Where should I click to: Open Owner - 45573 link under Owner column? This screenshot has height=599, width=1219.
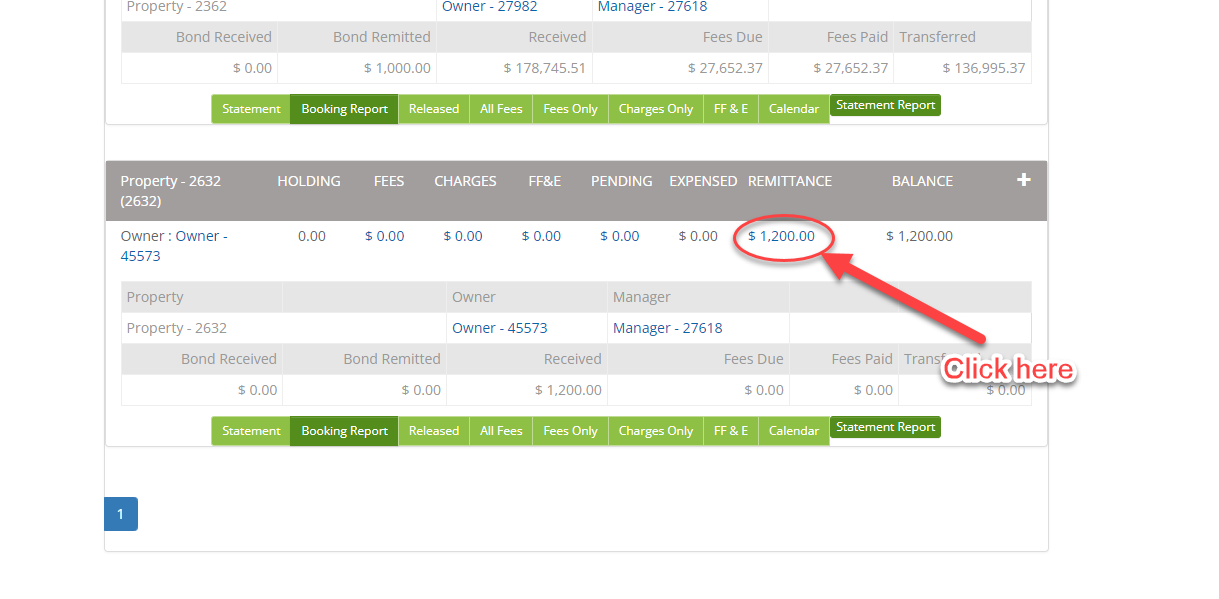[x=499, y=328]
